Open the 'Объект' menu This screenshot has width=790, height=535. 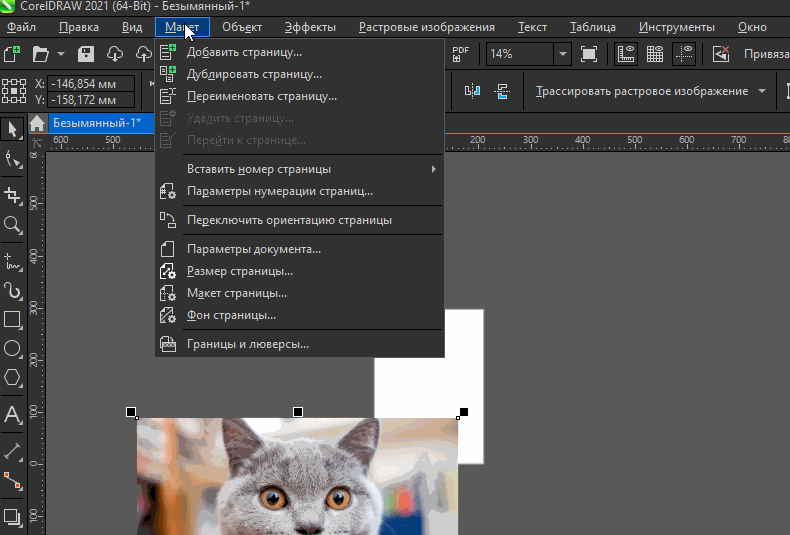(242, 27)
